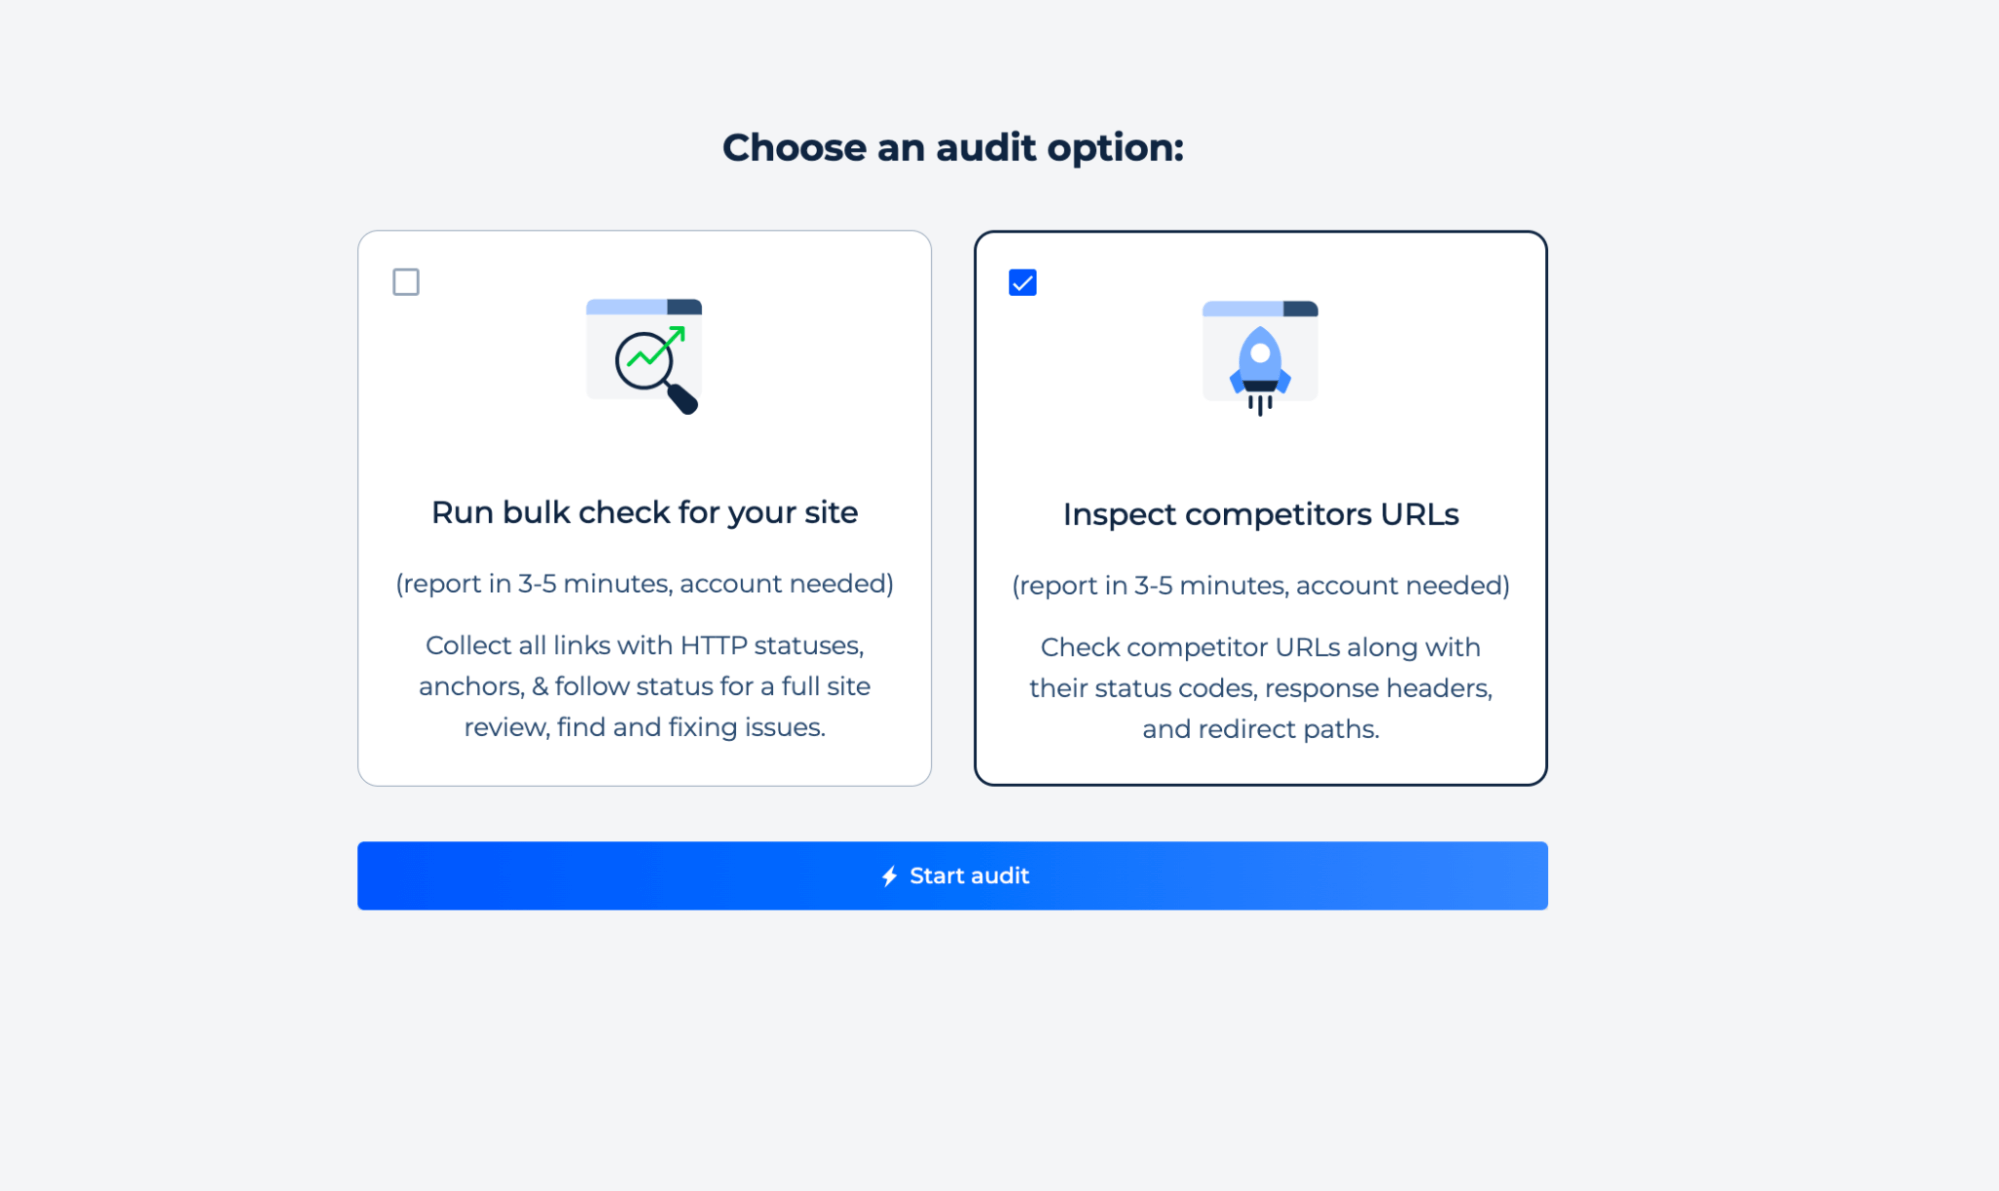Check the bulk check for your site checkbox
This screenshot has height=1191, width=1999.
click(406, 282)
